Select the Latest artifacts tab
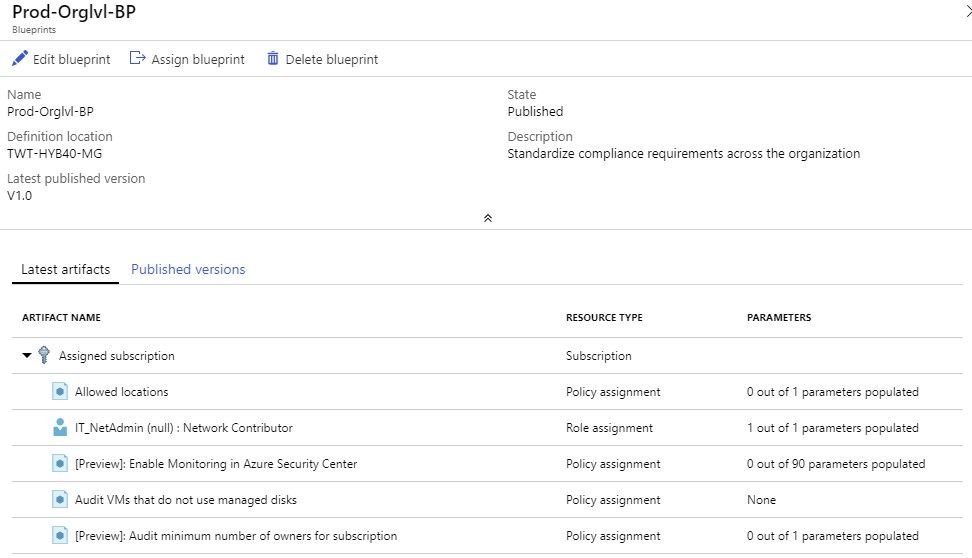Image resolution: width=972 pixels, height=558 pixels. (x=65, y=270)
